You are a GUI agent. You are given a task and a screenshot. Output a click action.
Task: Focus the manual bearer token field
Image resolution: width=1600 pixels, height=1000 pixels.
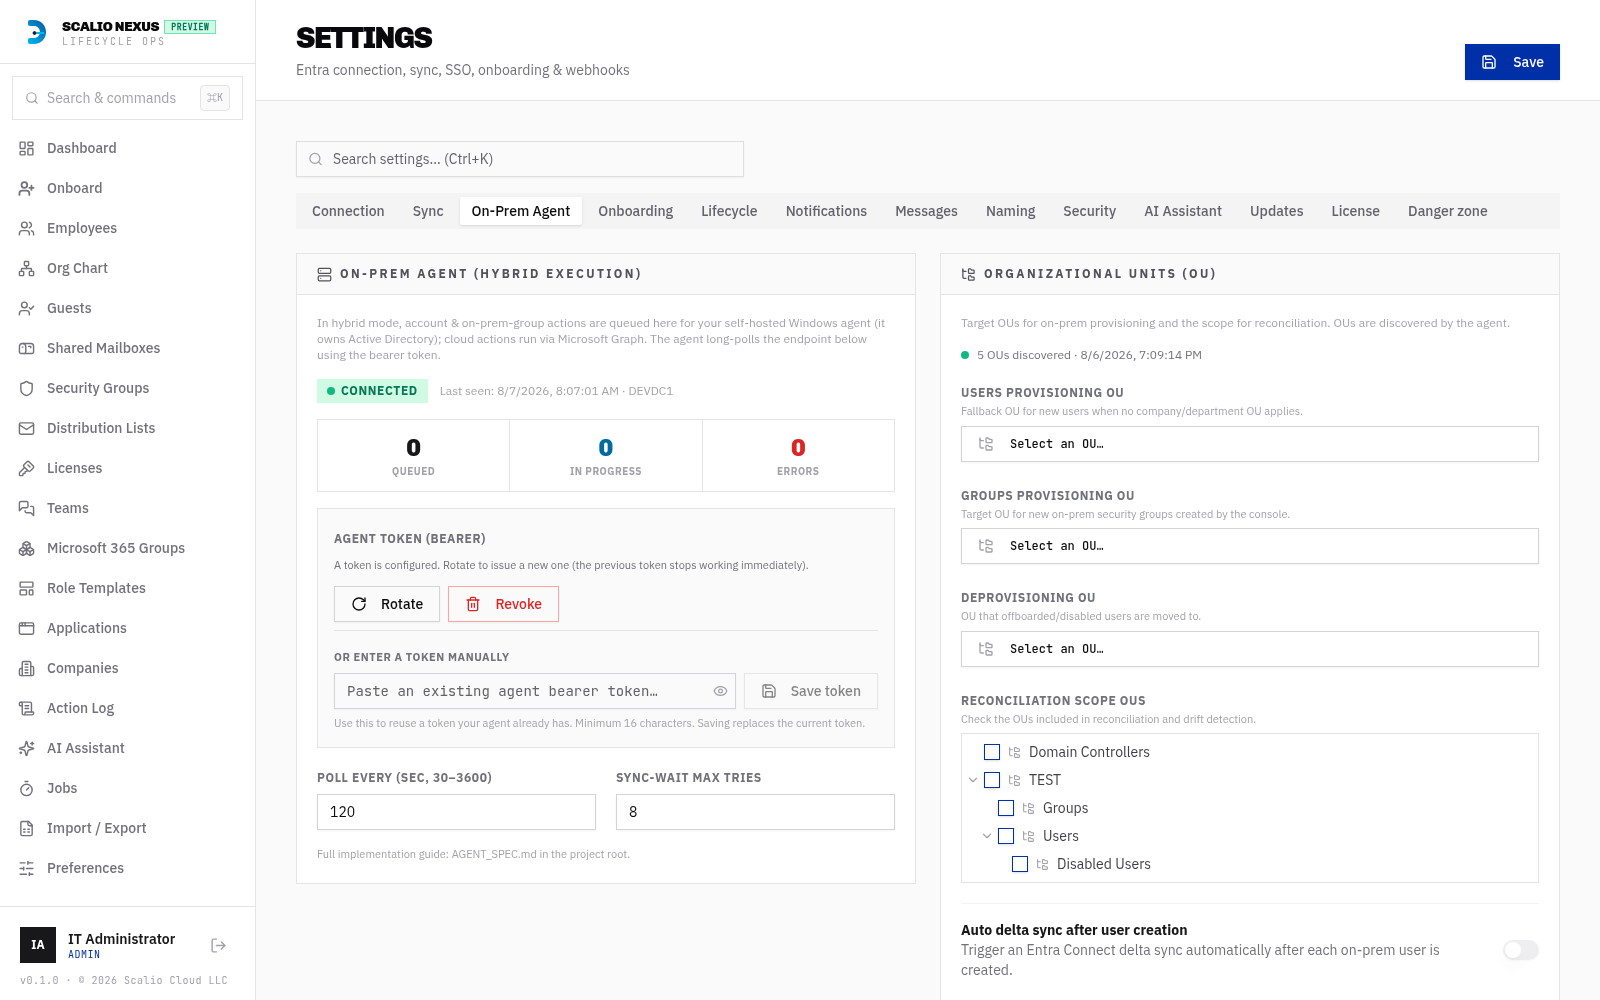click(x=535, y=691)
